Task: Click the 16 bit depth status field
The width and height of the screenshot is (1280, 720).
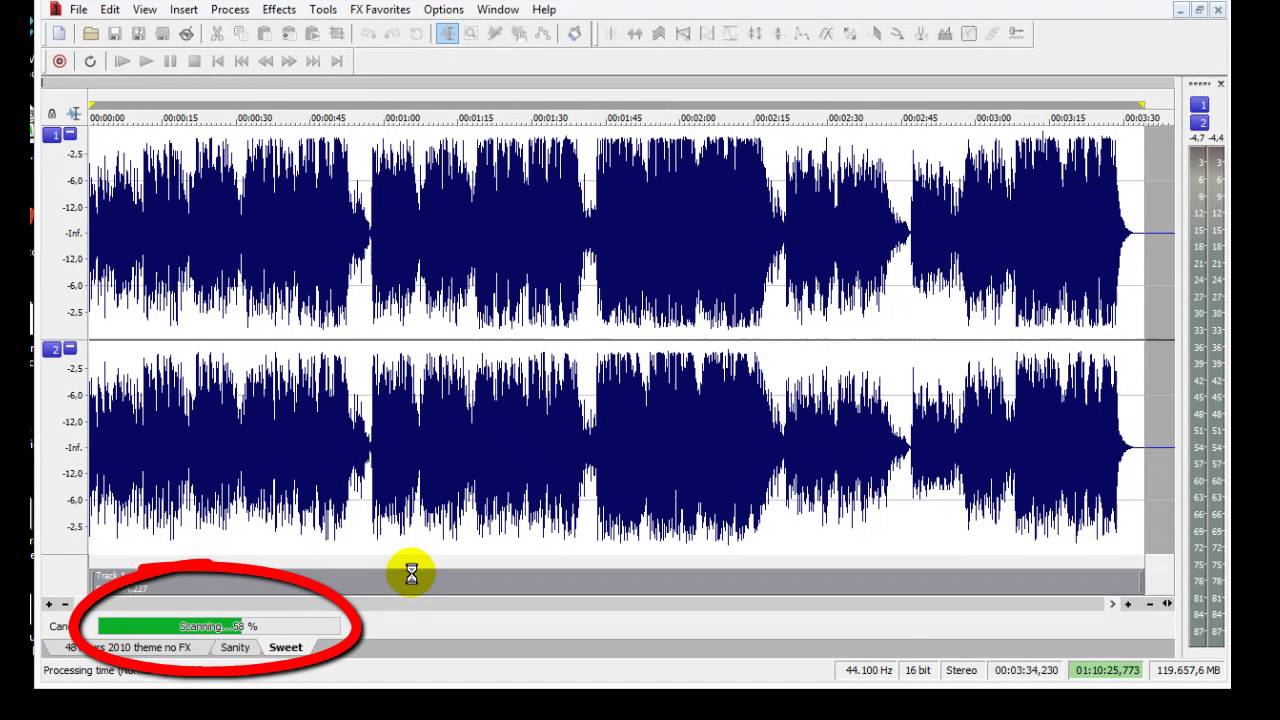Action: (919, 670)
